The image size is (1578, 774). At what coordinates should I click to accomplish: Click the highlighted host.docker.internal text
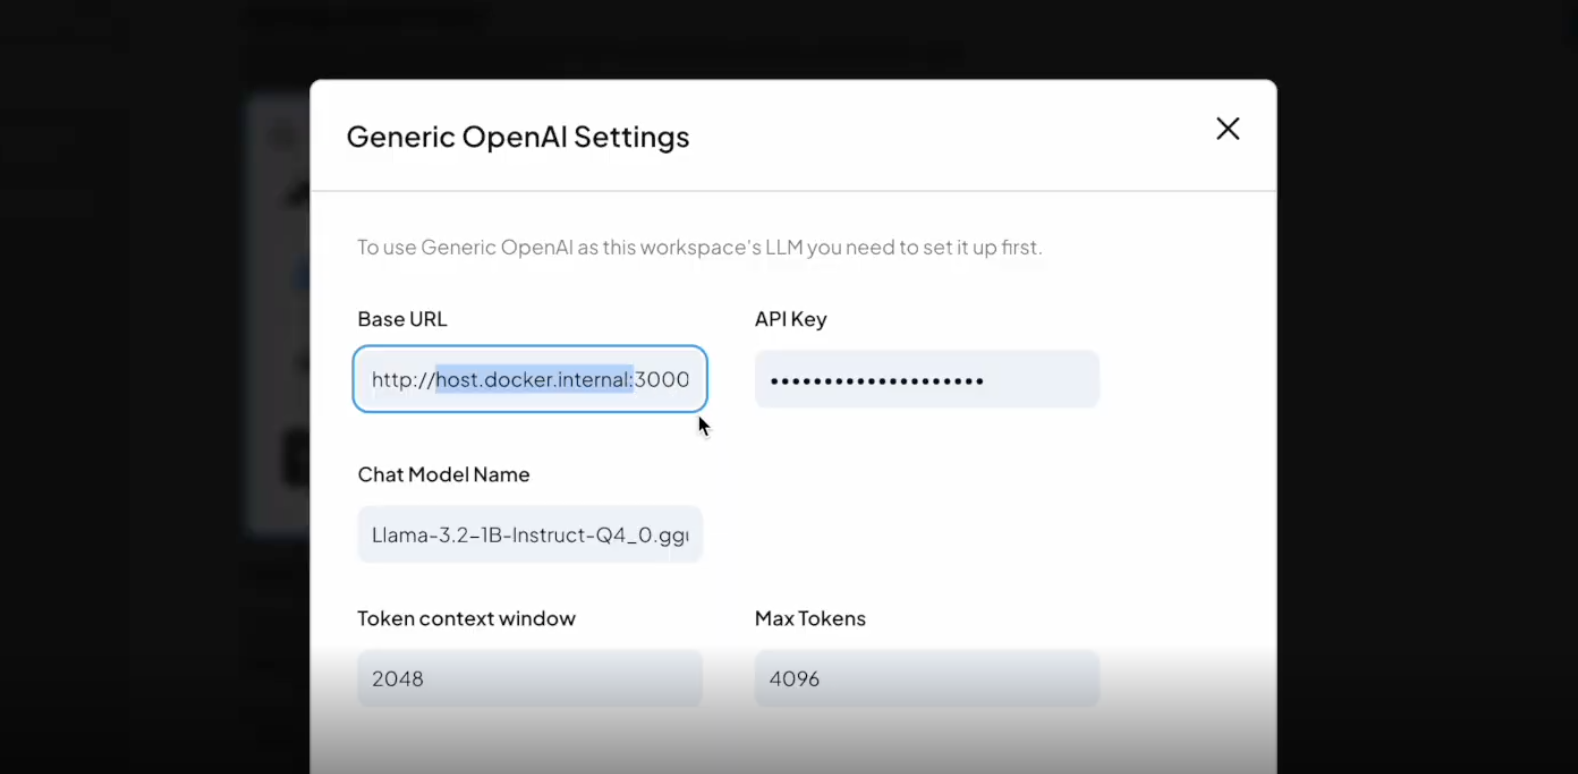[534, 380]
